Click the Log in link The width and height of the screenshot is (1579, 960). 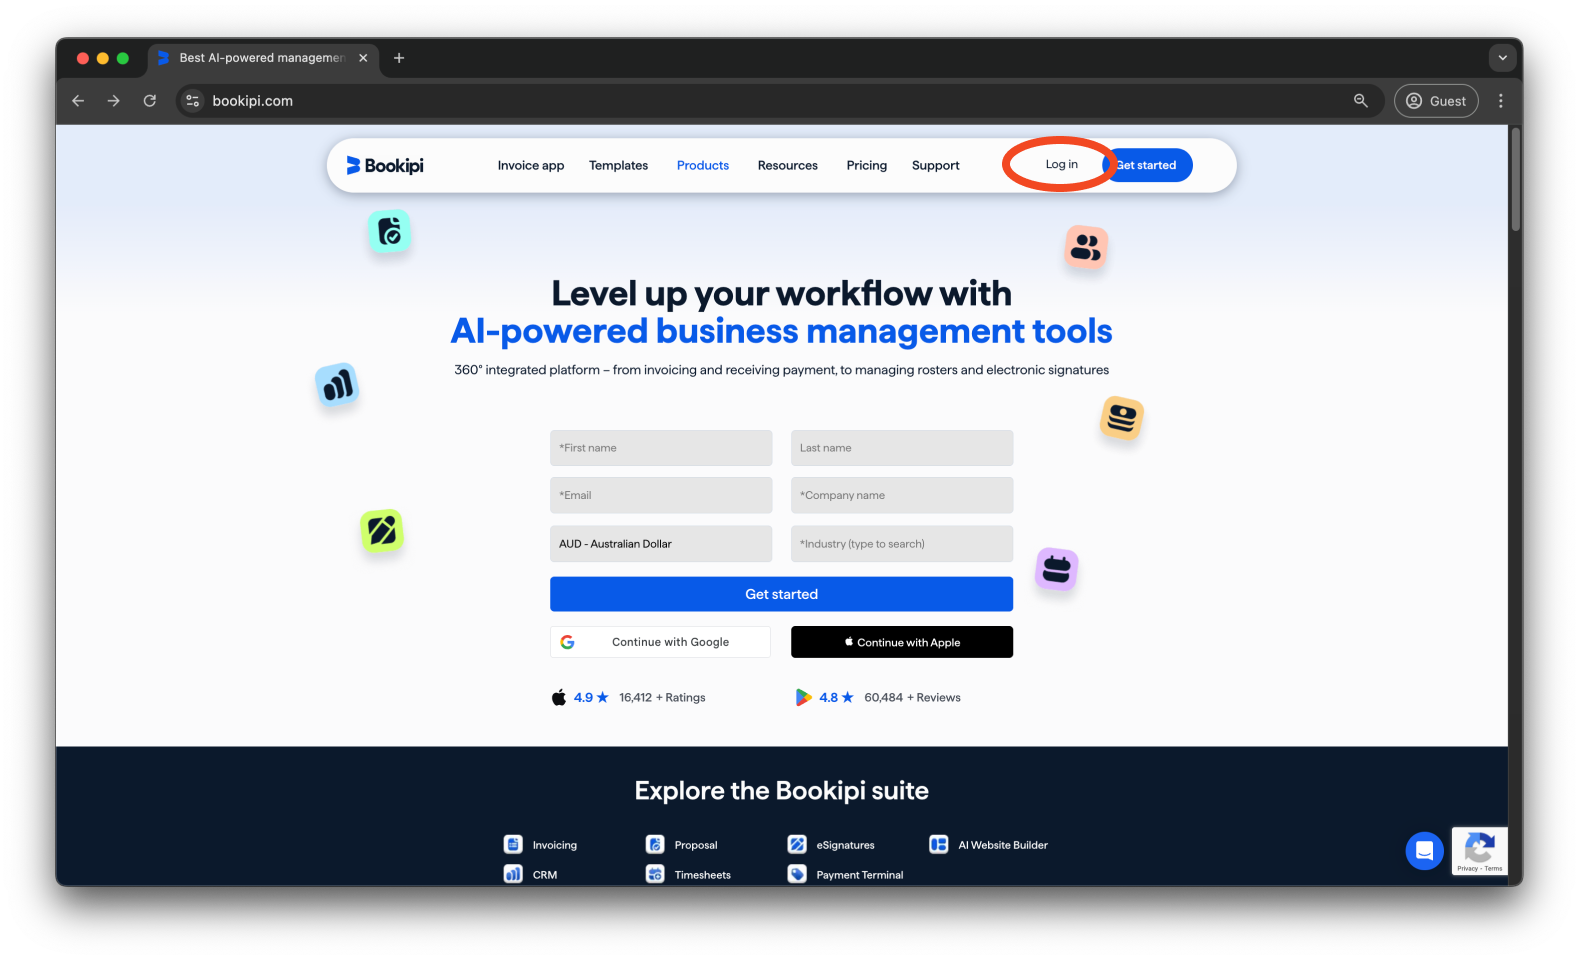(x=1062, y=165)
